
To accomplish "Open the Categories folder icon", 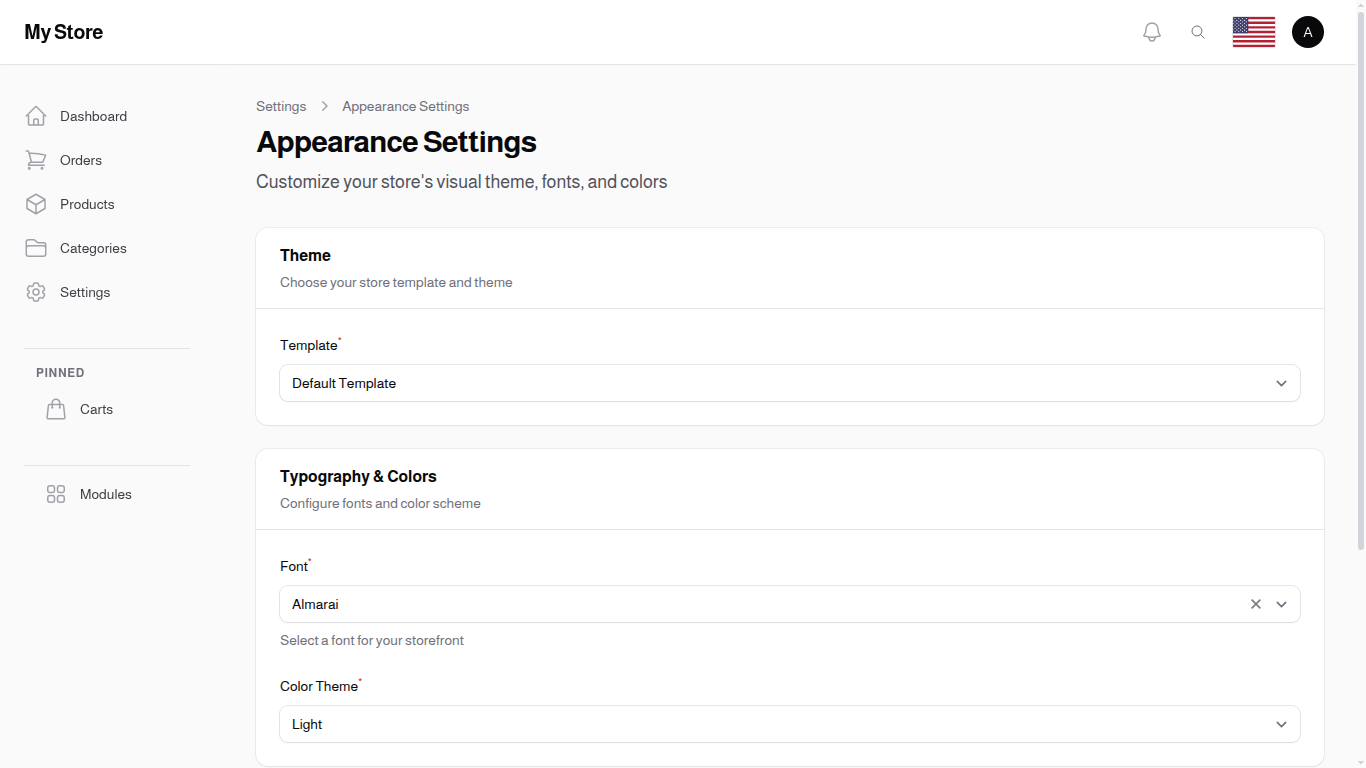I will (x=36, y=248).
